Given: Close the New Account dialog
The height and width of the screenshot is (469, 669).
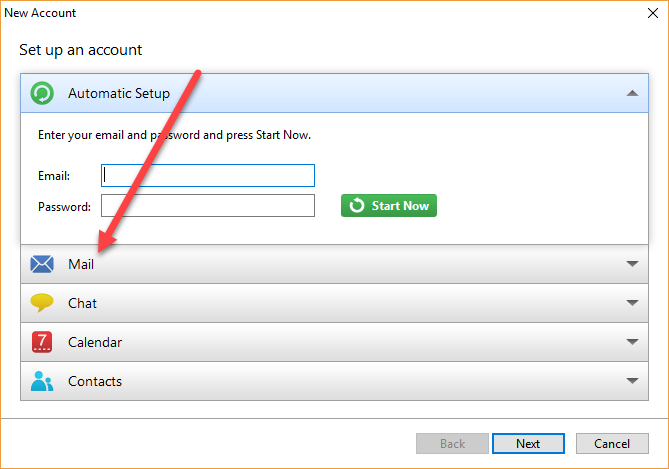Looking at the screenshot, I should click(x=653, y=13).
